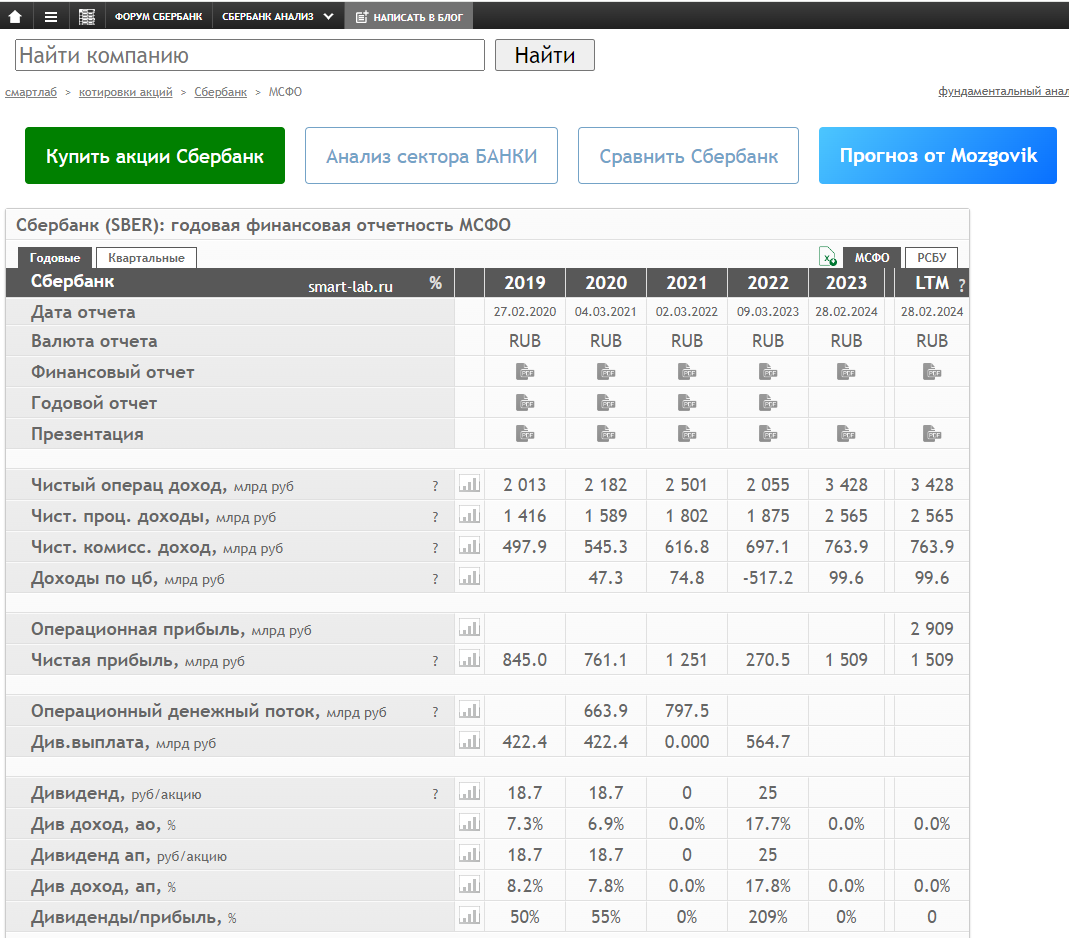Open Анализ сектора БАНКИ button
This screenshot has height=938, width=1069.
tap(432, 155)
